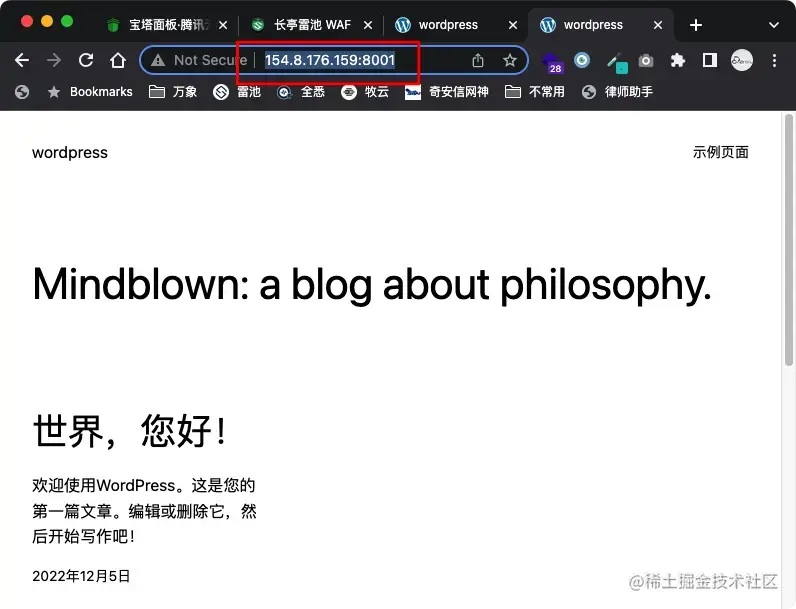Close the 宝塔面板 tab
The image size is (796, 609).
[x=223, y=25]
